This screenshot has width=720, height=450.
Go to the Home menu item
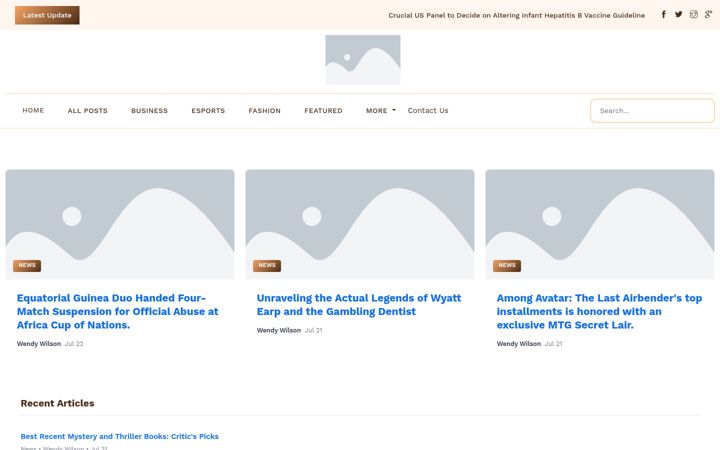(33, 111)
